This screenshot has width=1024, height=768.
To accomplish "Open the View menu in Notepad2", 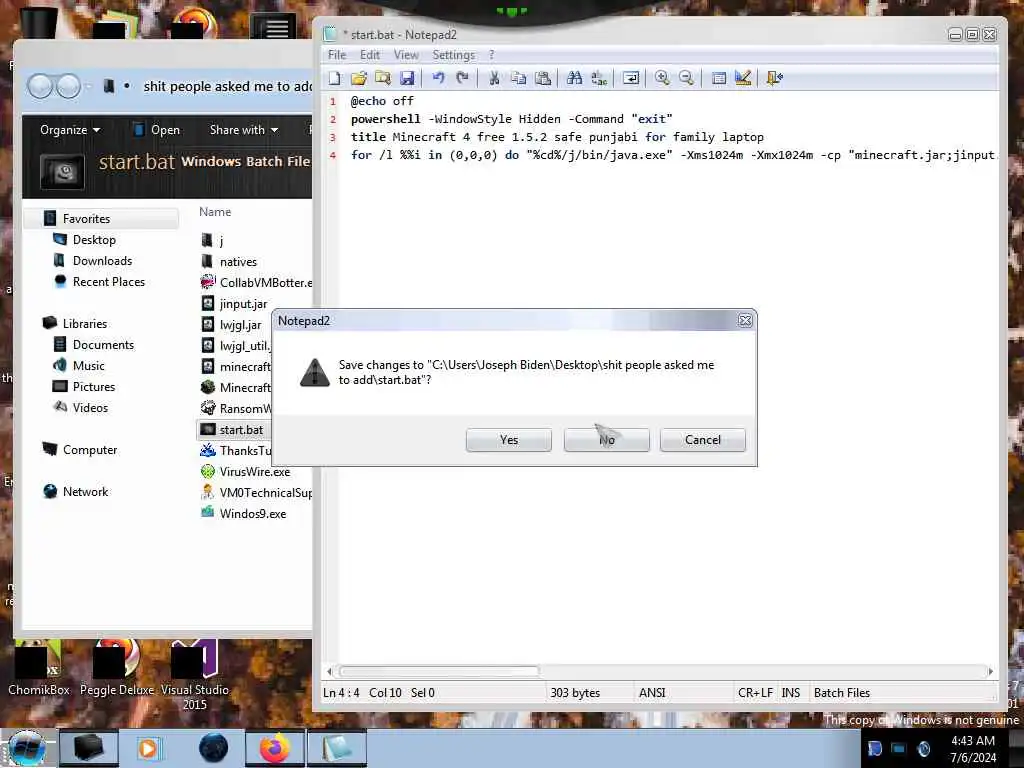I will [406, 55].
